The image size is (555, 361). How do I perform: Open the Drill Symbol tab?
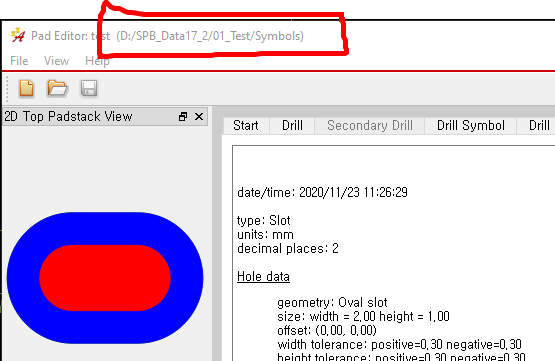[x=471, y=126]
